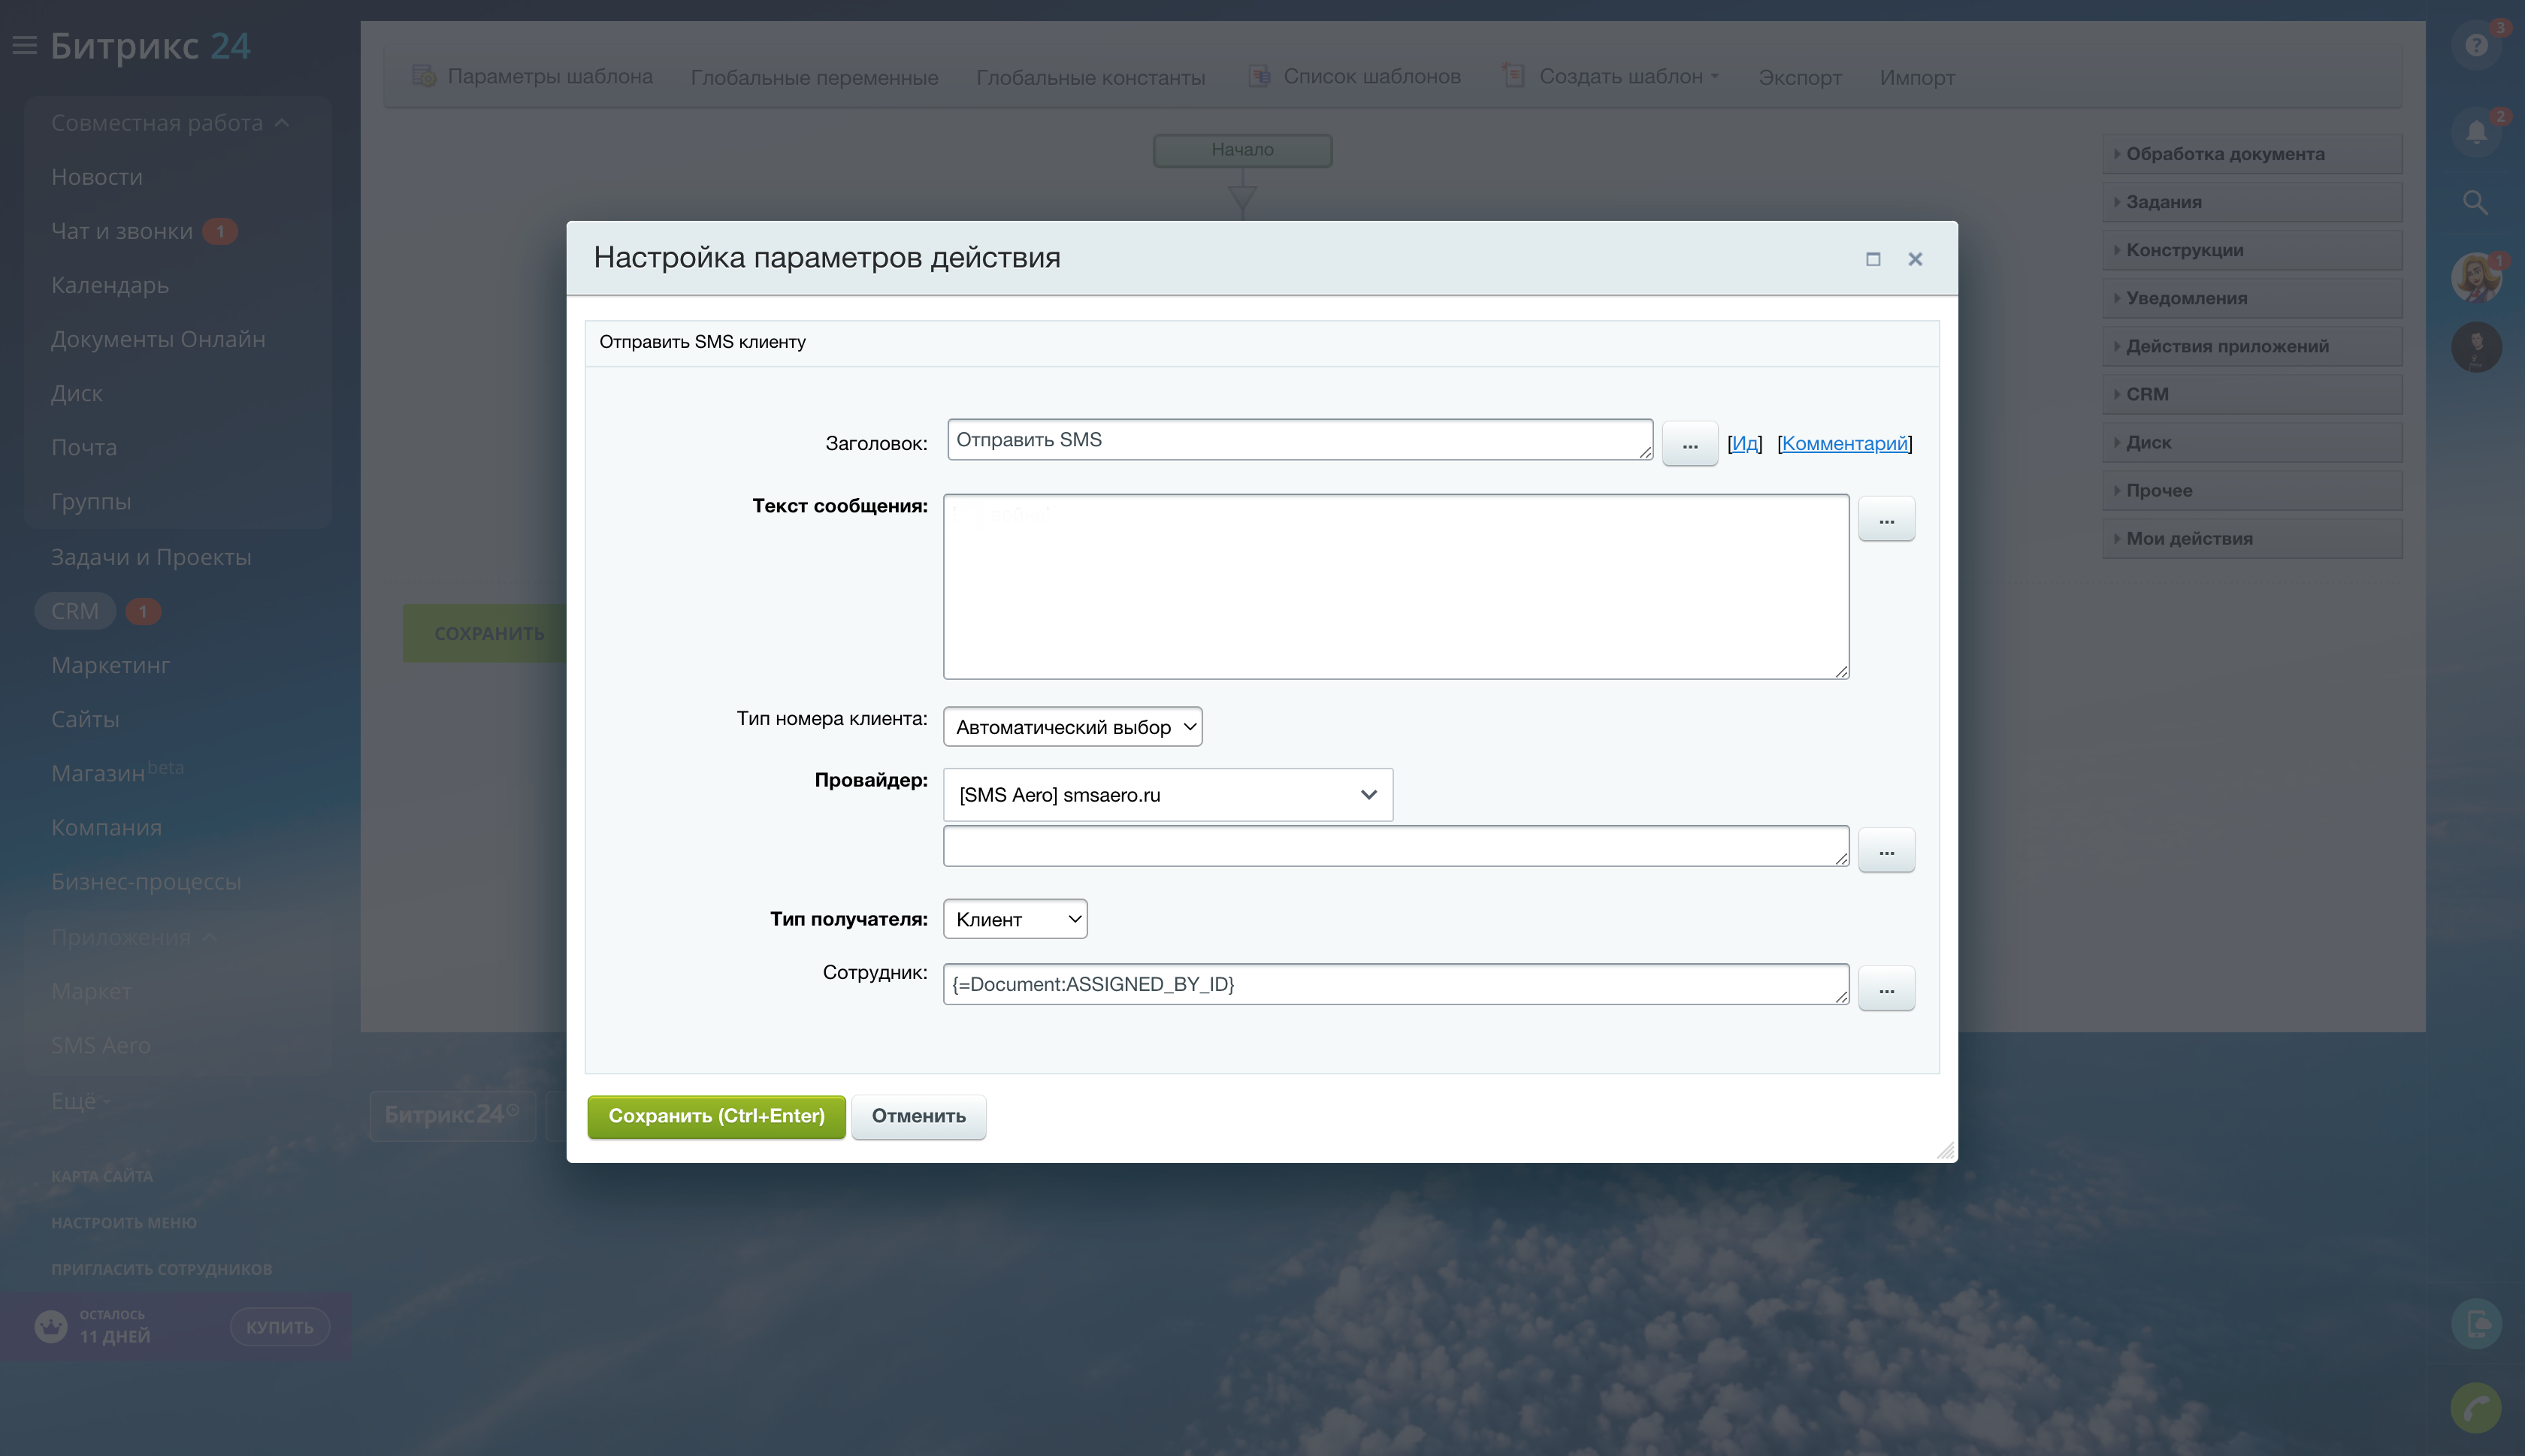Click the help question mark icon
This screenshot has width=2525, height=1456.
2476,46
